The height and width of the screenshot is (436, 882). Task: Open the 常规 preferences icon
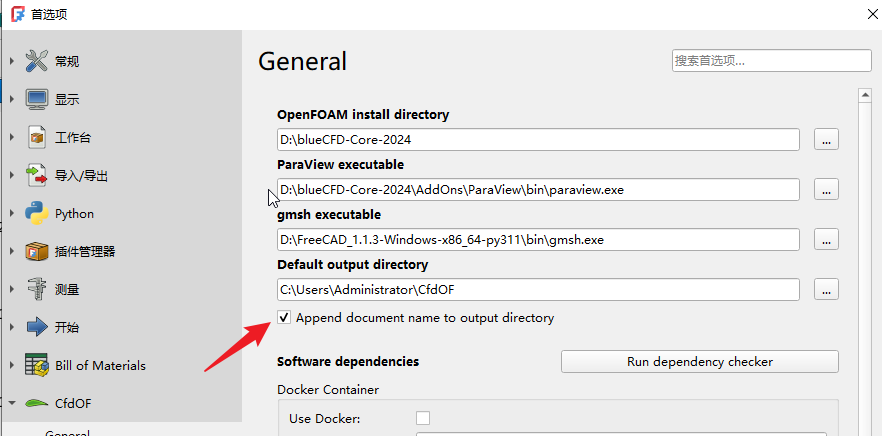click(37, 61)
